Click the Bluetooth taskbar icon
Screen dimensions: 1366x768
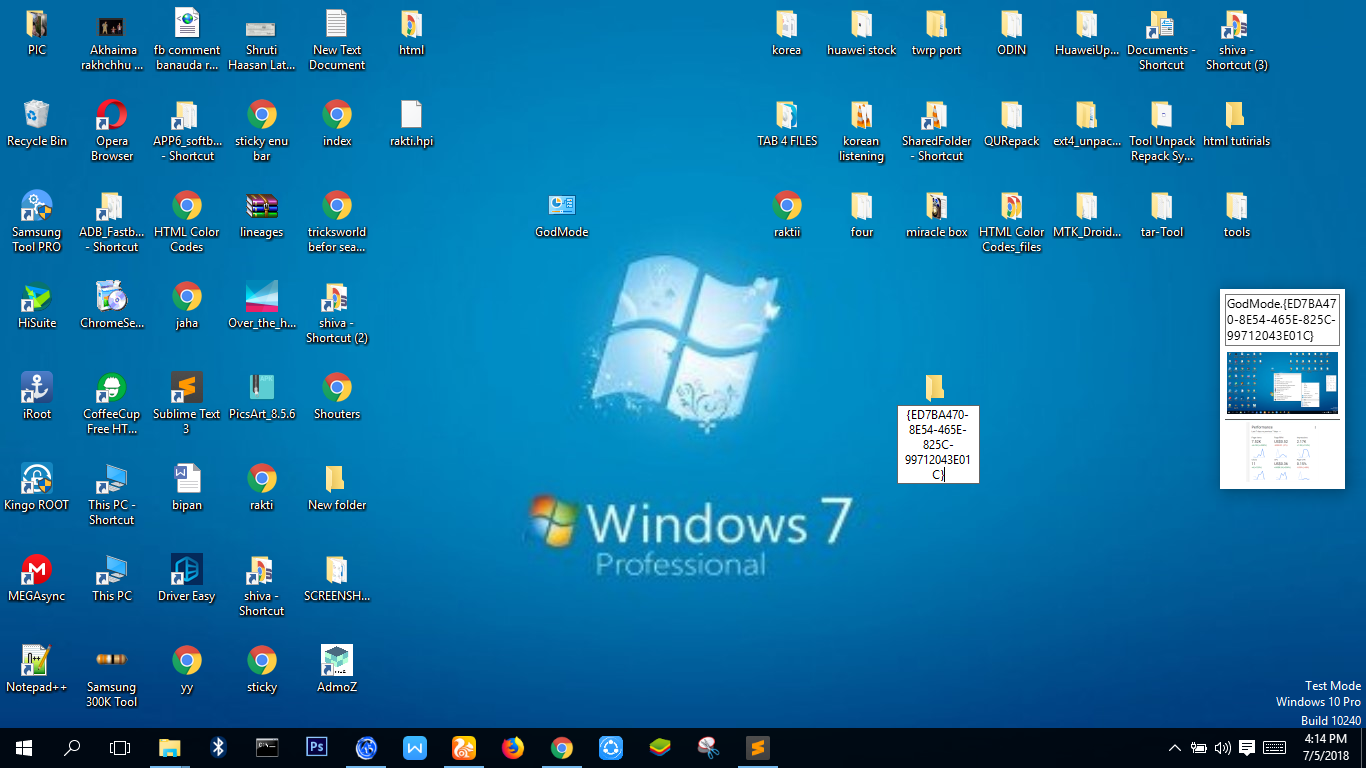coord(219,747)
